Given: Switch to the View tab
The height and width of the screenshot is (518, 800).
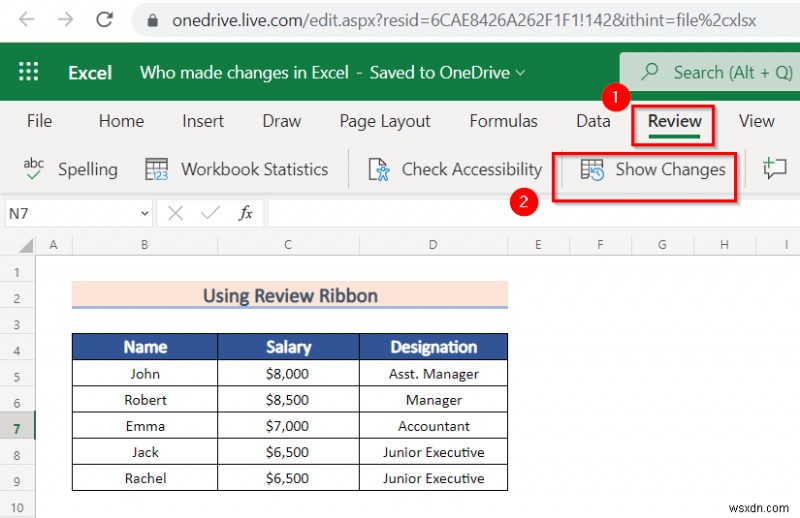Looking at the screenshot, I should pyautogui.click(x=757, y=121).
